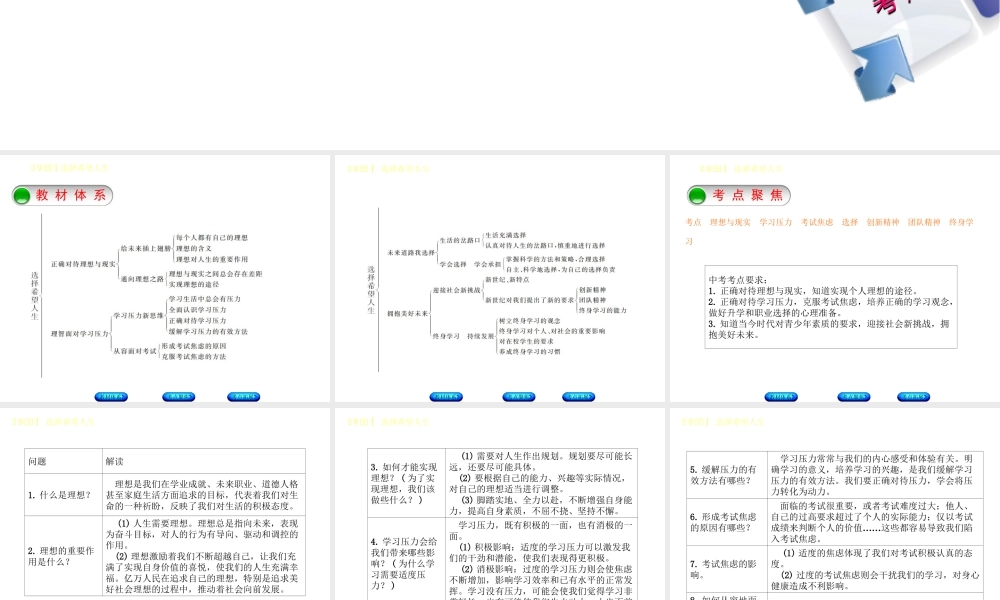
Task: Click the middle blue button on 考点聚焦 slide
Action: coord(853,397)
